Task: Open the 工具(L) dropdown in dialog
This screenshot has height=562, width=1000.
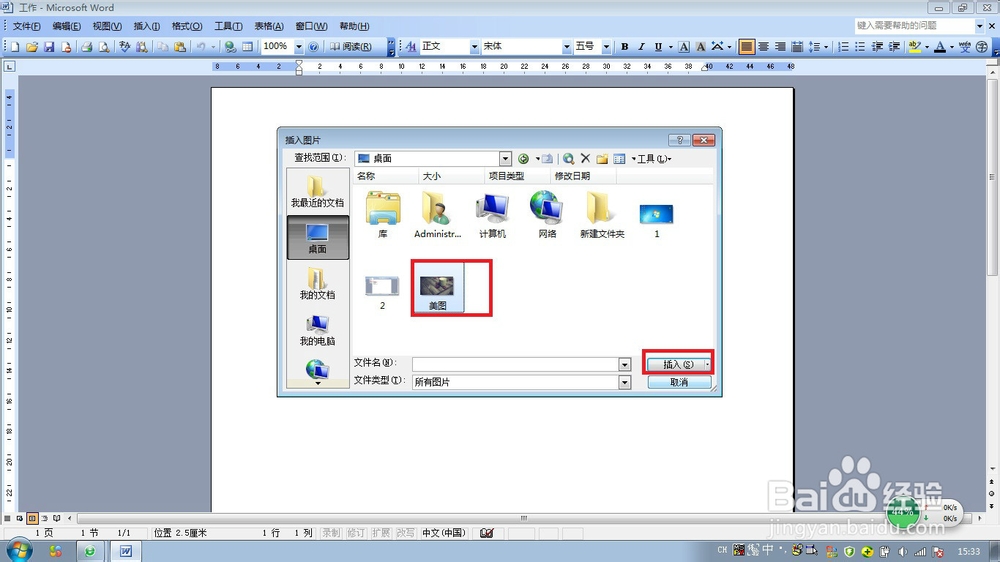Action: 652,159
